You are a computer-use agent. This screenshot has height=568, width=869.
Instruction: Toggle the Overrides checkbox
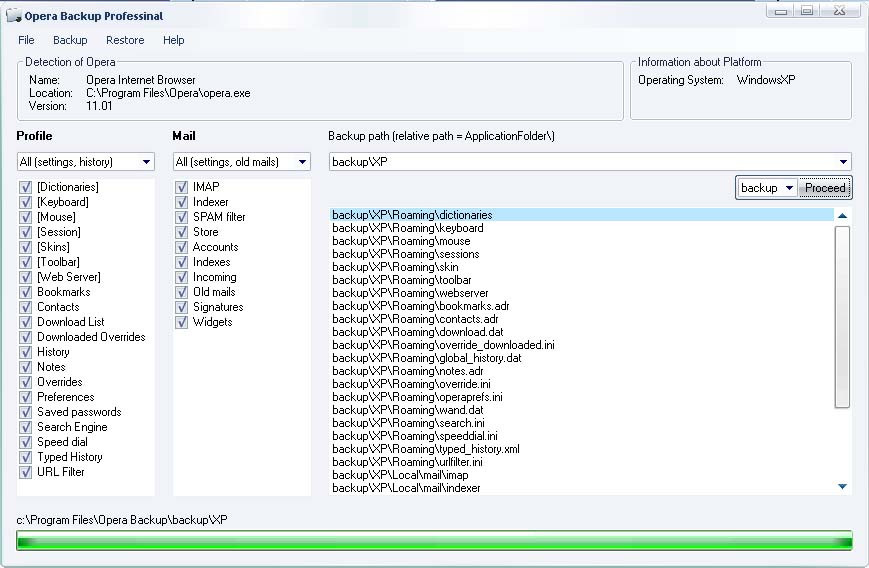coord(25,382)
